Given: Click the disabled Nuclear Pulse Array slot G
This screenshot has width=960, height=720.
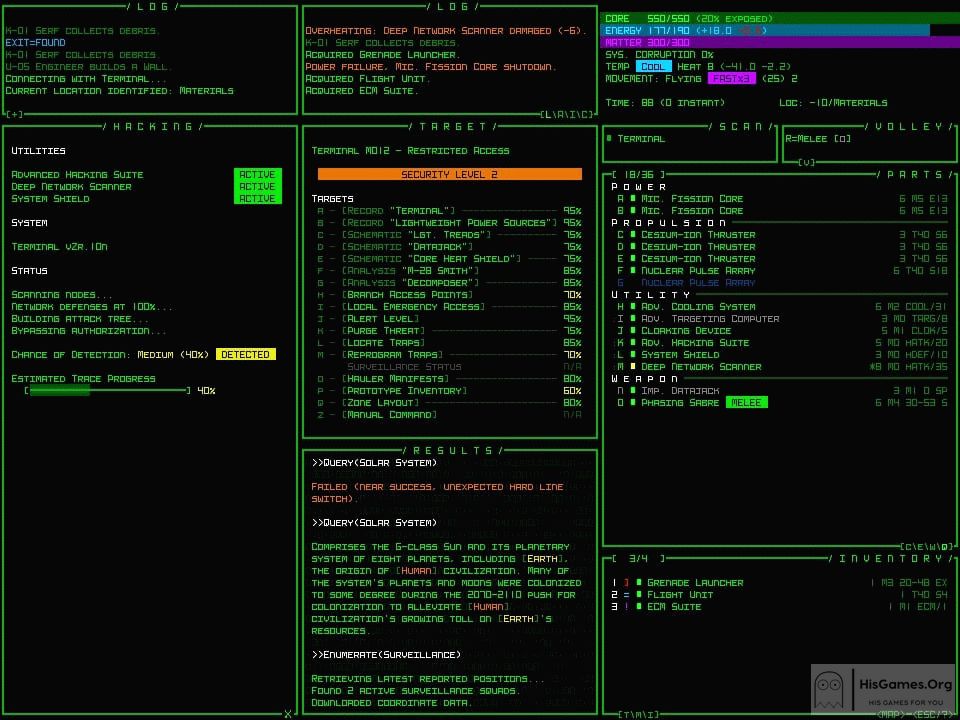Looking at the screenshot, I should pyautogui.click(x=686, y=283).
